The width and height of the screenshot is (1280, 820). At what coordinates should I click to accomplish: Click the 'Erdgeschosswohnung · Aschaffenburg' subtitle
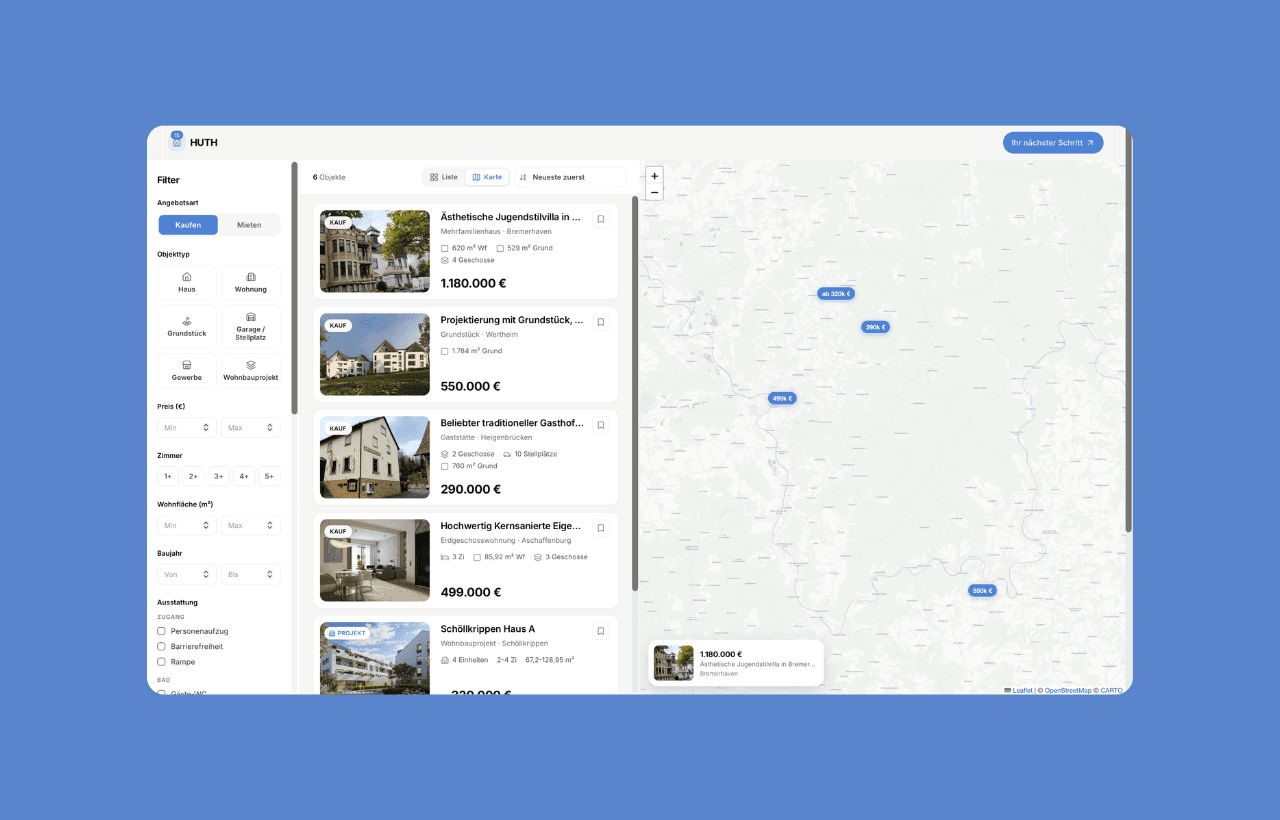click(x=506, y=541)
